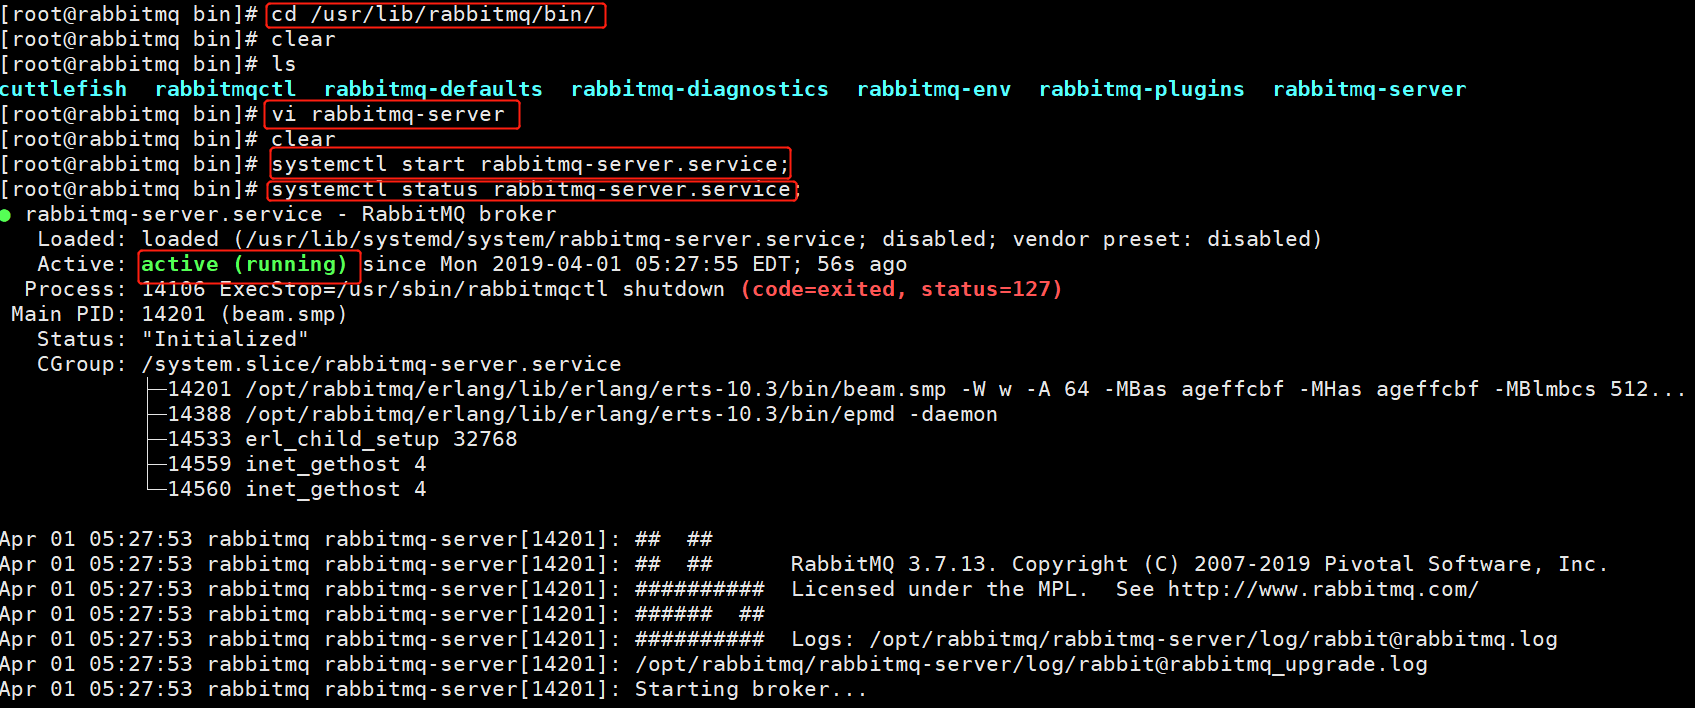Click 'erl_child_setup 32768' process row
Image resolution: width=1695 pixels, height=708 pixels.
tap(381, 439)
